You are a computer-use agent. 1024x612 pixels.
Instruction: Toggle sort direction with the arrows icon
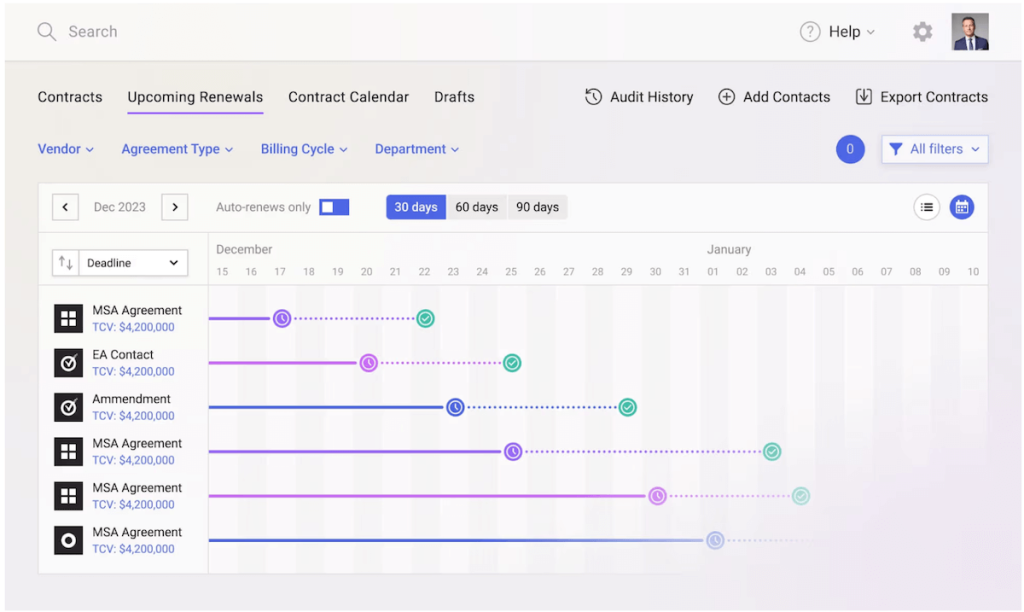pyautogui.click(x=67, y=262)
